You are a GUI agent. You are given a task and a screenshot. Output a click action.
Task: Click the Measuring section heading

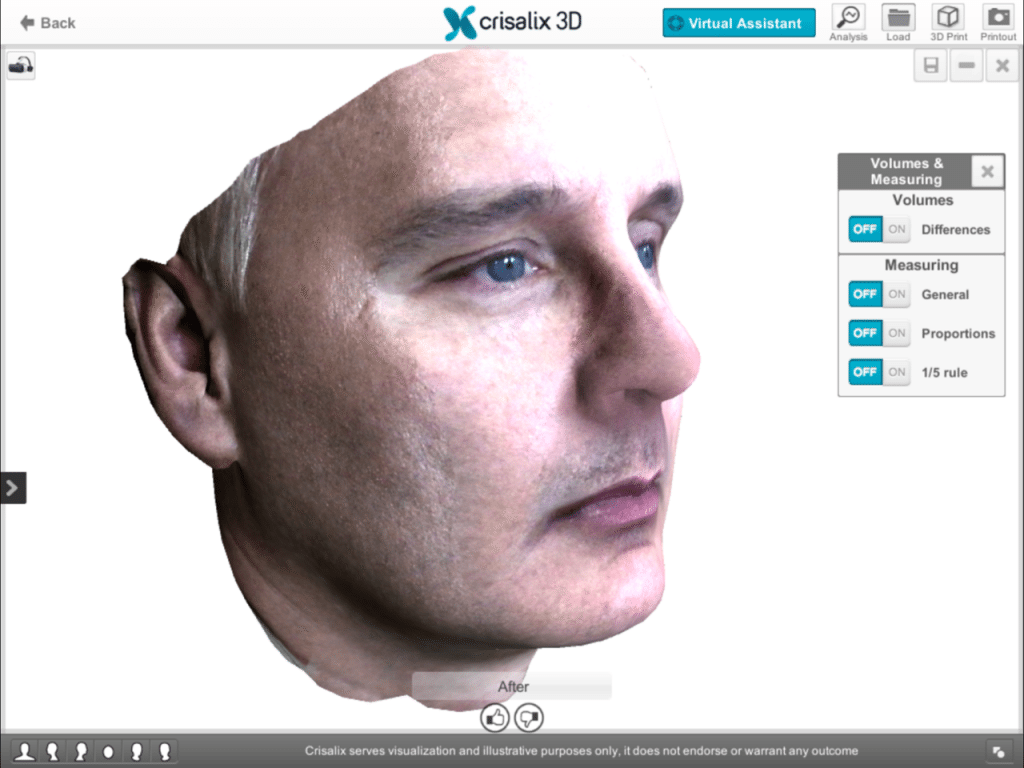click(x=921, y=264)
